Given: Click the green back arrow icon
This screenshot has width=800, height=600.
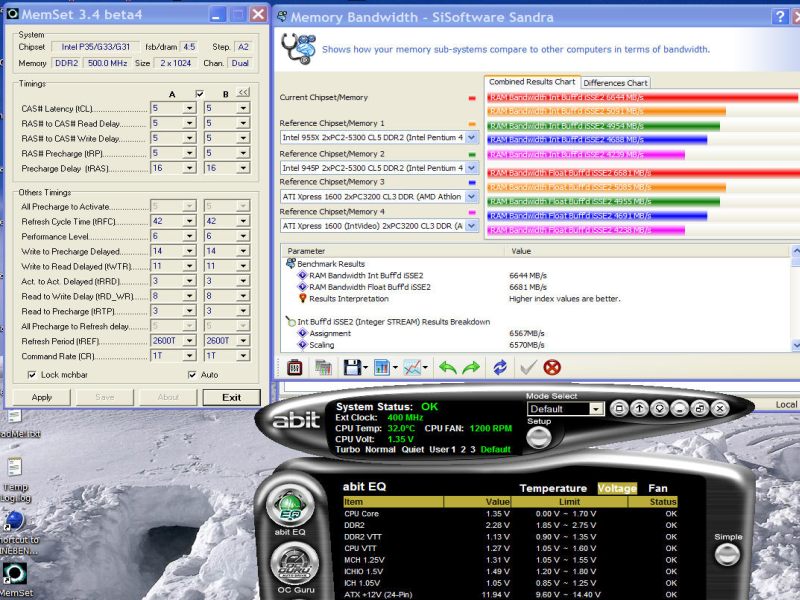Looking at the screenshot, I should tap(447, 367).
